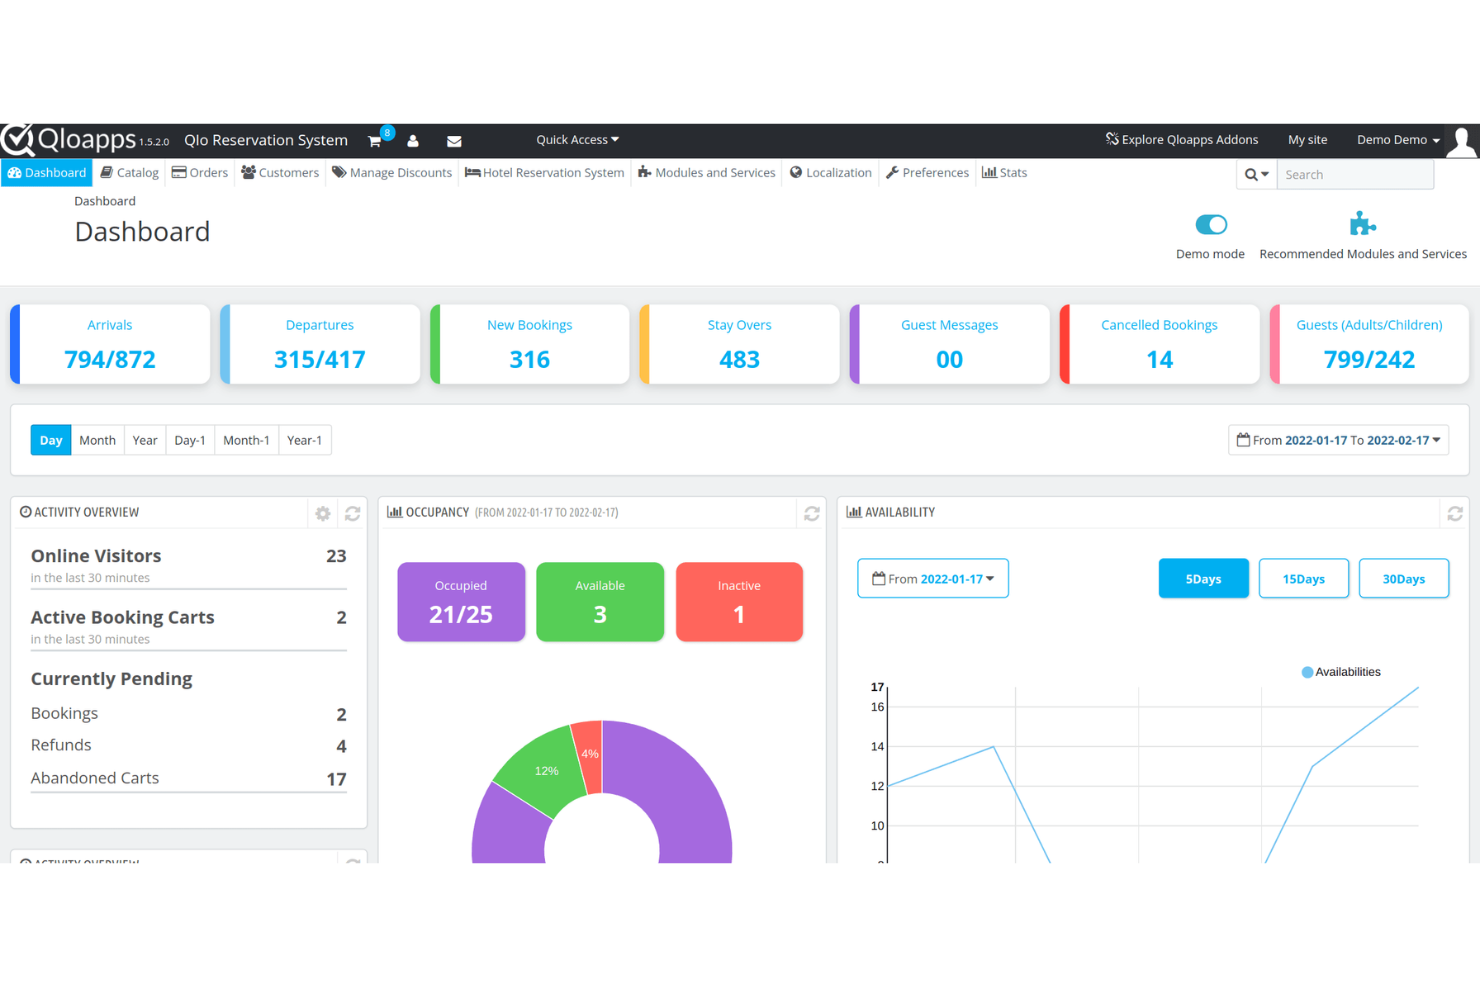This screenshot has width=1480, height=987.
Task: Open Activity Overview settings gear
Action: coord(322,513)
